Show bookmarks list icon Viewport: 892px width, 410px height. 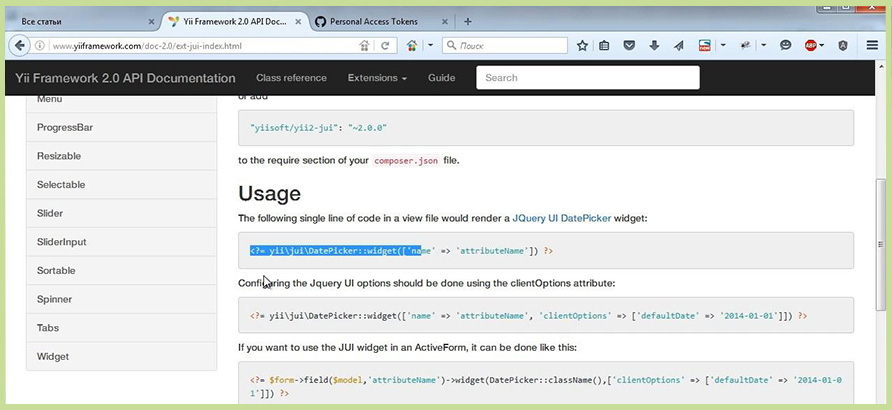[x=604, y=46]
